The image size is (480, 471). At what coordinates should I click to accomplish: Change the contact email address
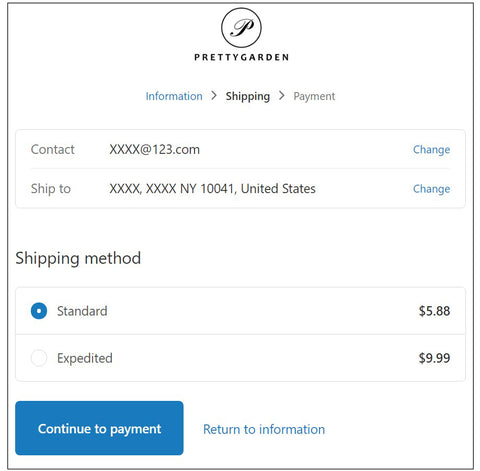(431, 150)
